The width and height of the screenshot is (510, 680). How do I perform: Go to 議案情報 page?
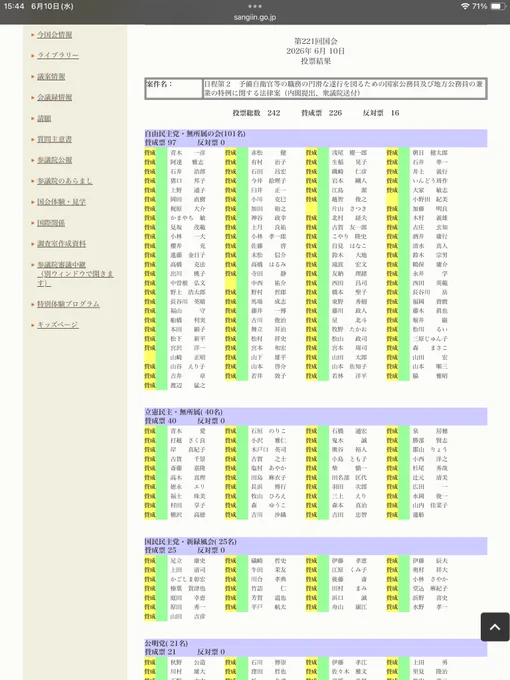[x=51, y=76]
